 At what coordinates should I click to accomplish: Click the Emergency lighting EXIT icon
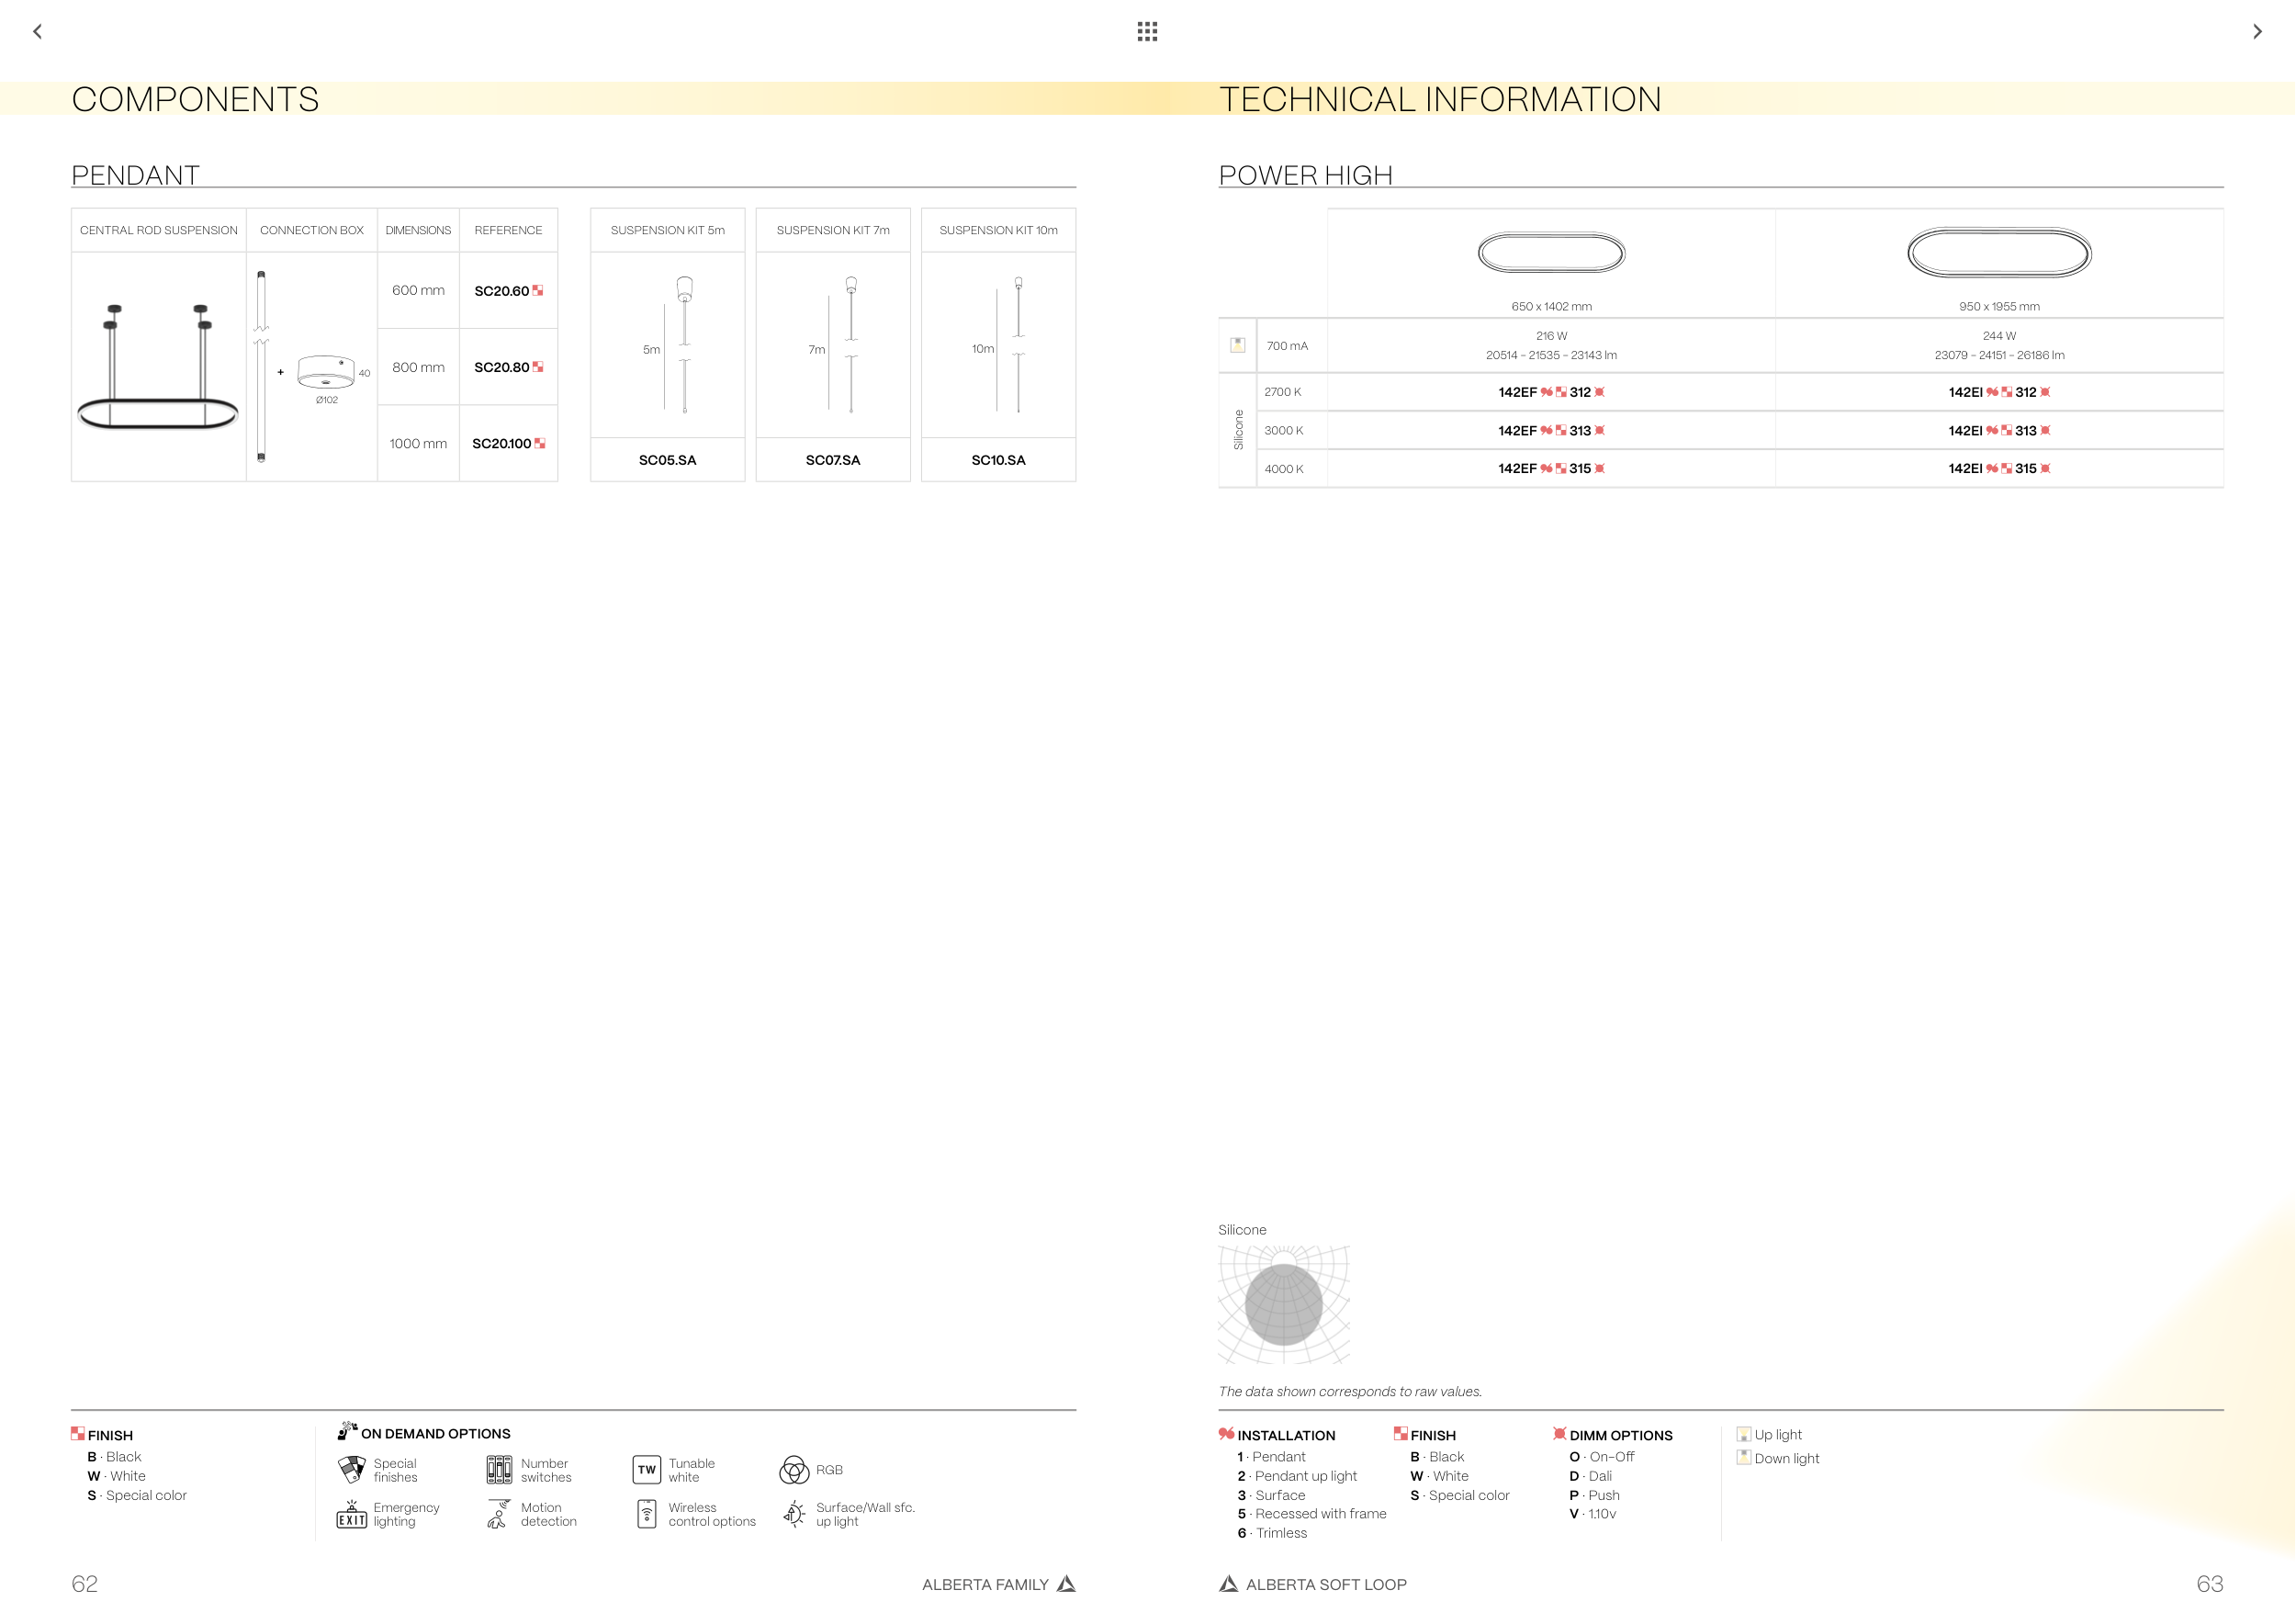pos(352,1514)
